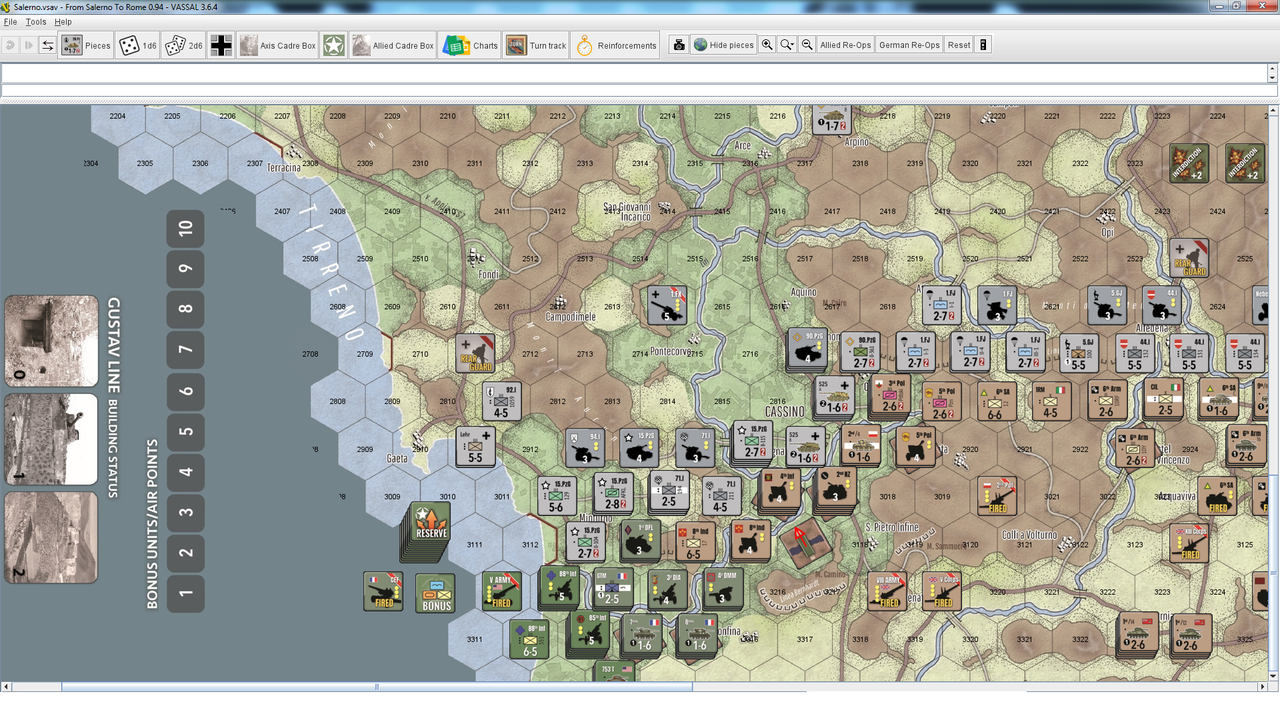Select the Lehr 5-5 counter near Gaeta
The width and height of the screenshot is (1280, 720).
pos(475,447)
